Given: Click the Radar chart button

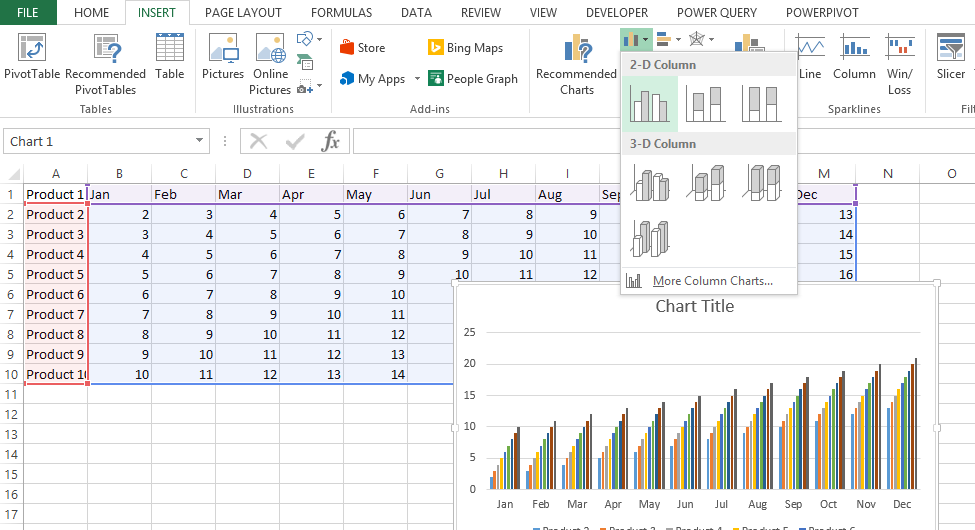Looking at the screenshot, I should [x=696, y=40].
